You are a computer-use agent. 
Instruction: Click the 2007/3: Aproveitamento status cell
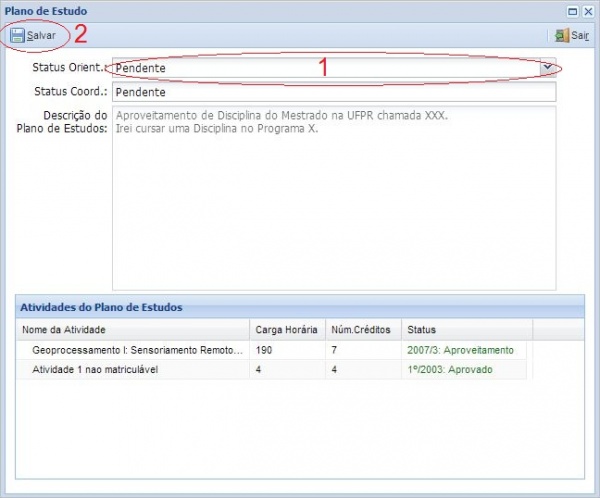pos(461,350)
